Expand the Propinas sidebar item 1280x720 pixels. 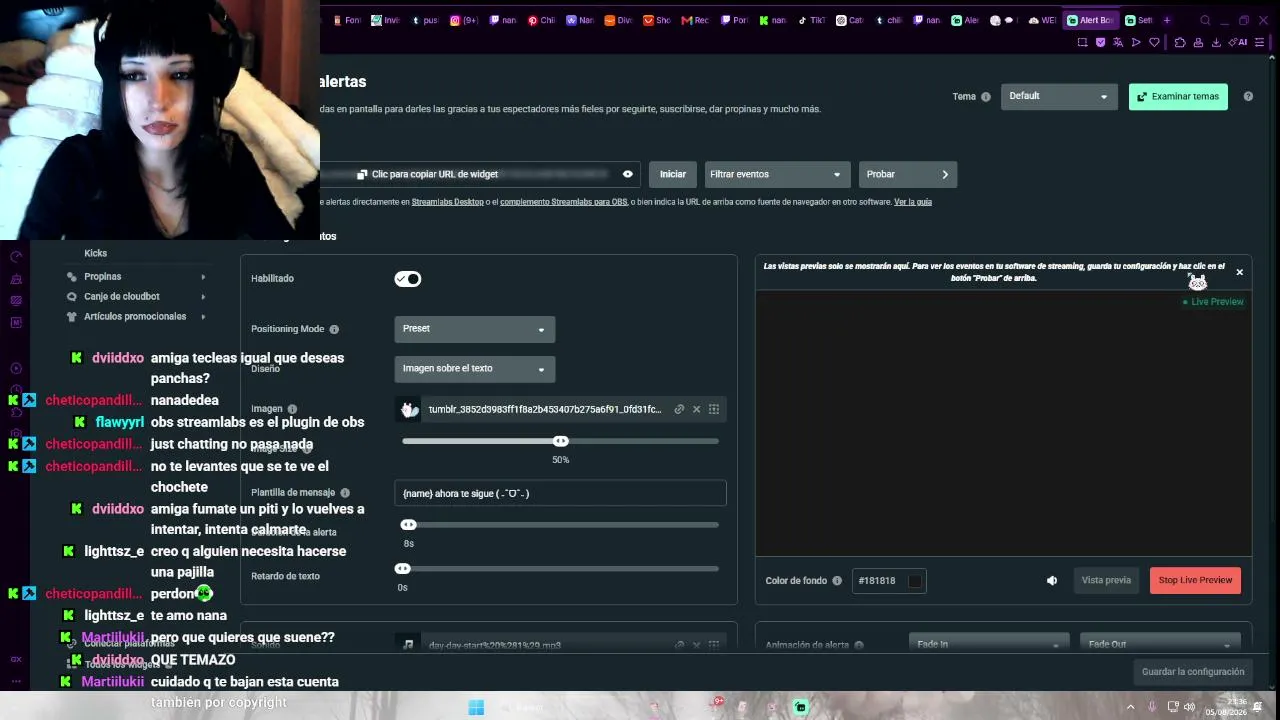[x=136, y=277]
